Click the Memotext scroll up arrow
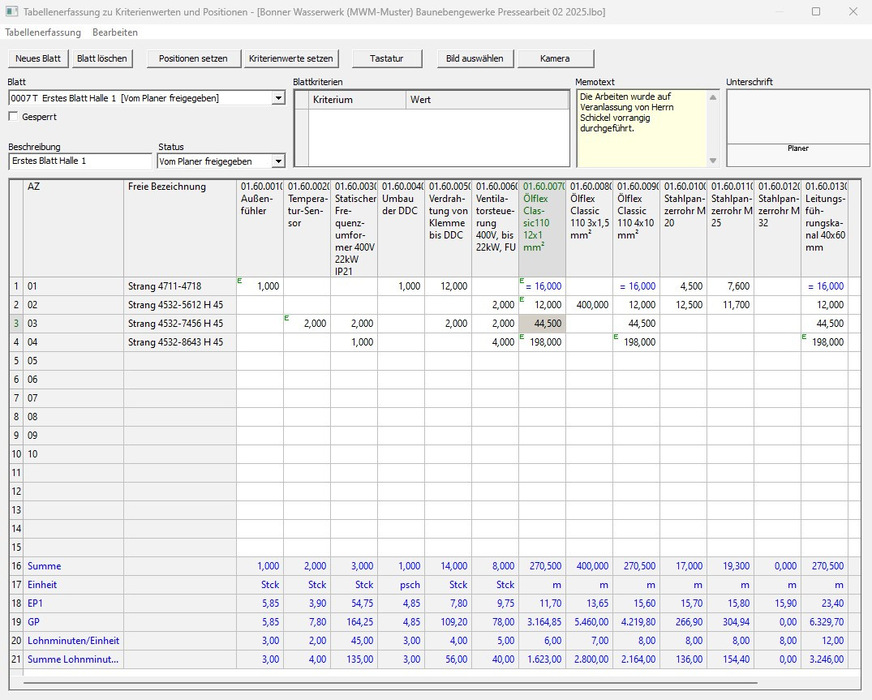The image size is (872, 700). [x=713, y=98]
